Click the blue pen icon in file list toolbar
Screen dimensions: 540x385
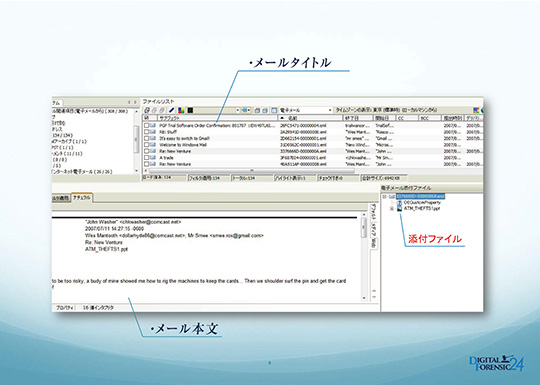pyautogui.click(x=172, y=110)
